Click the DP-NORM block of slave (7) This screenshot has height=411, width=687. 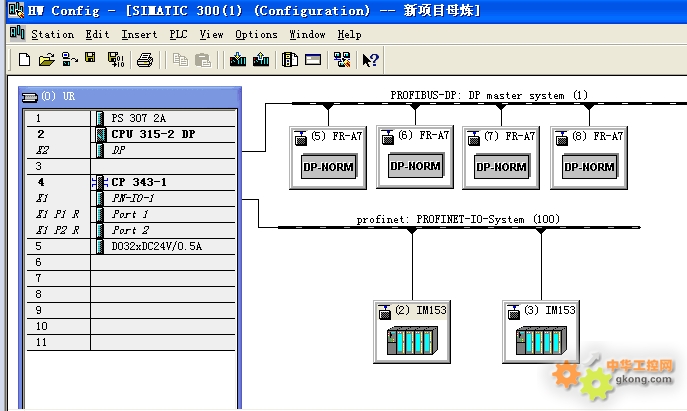[x=501, y=167]
